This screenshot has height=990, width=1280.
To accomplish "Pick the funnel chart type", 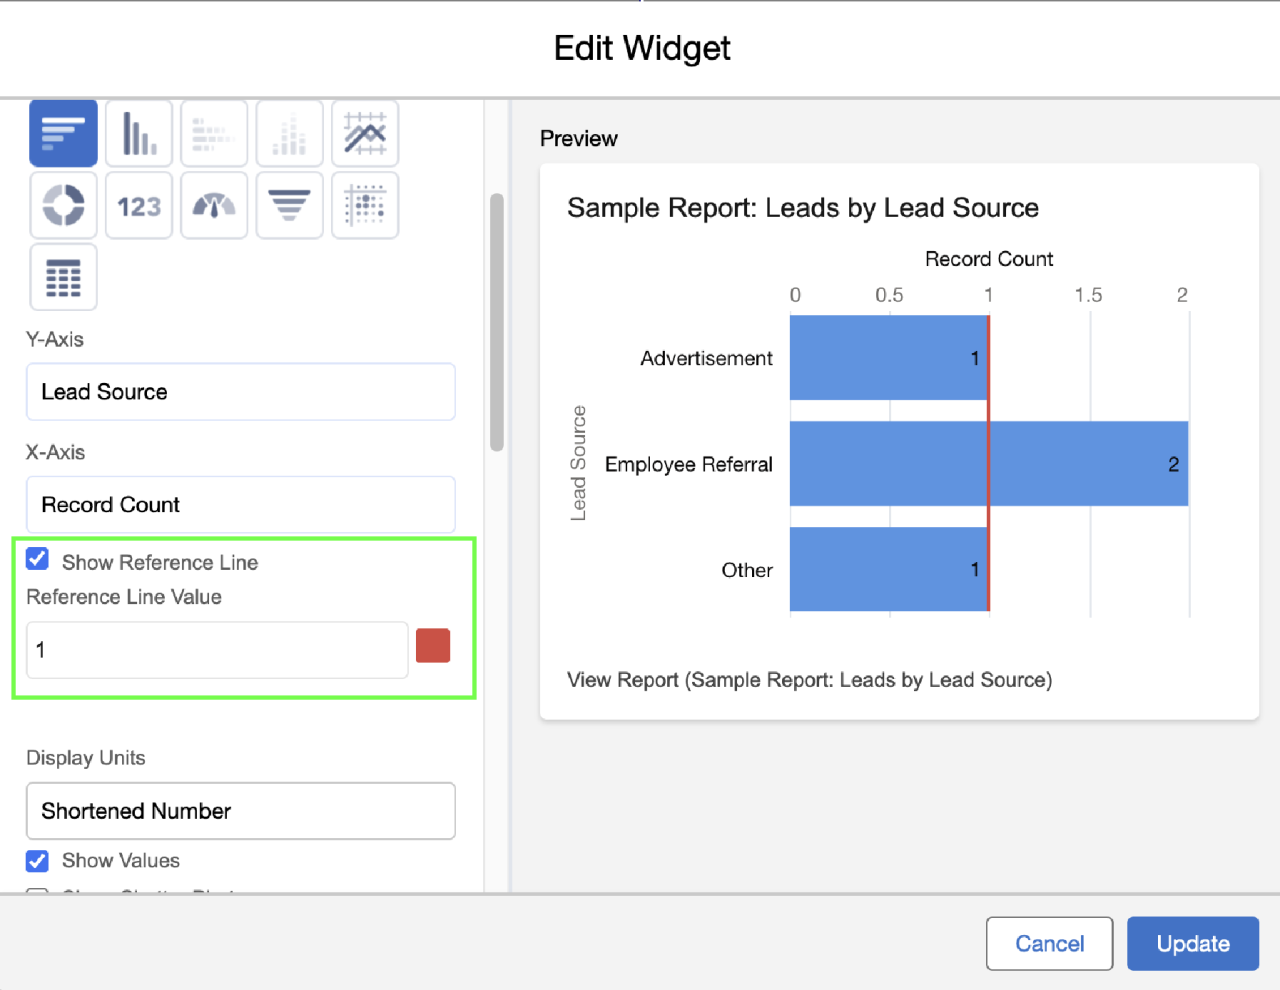I will 290,206.
